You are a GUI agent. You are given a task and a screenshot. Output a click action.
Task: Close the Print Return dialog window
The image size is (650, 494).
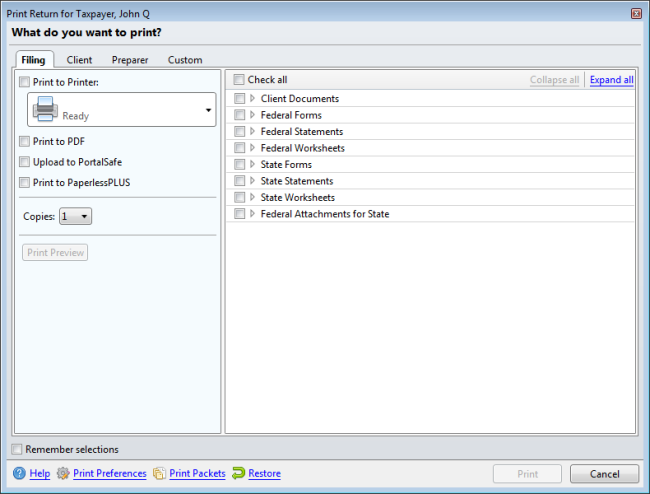(x=636, y=13)
